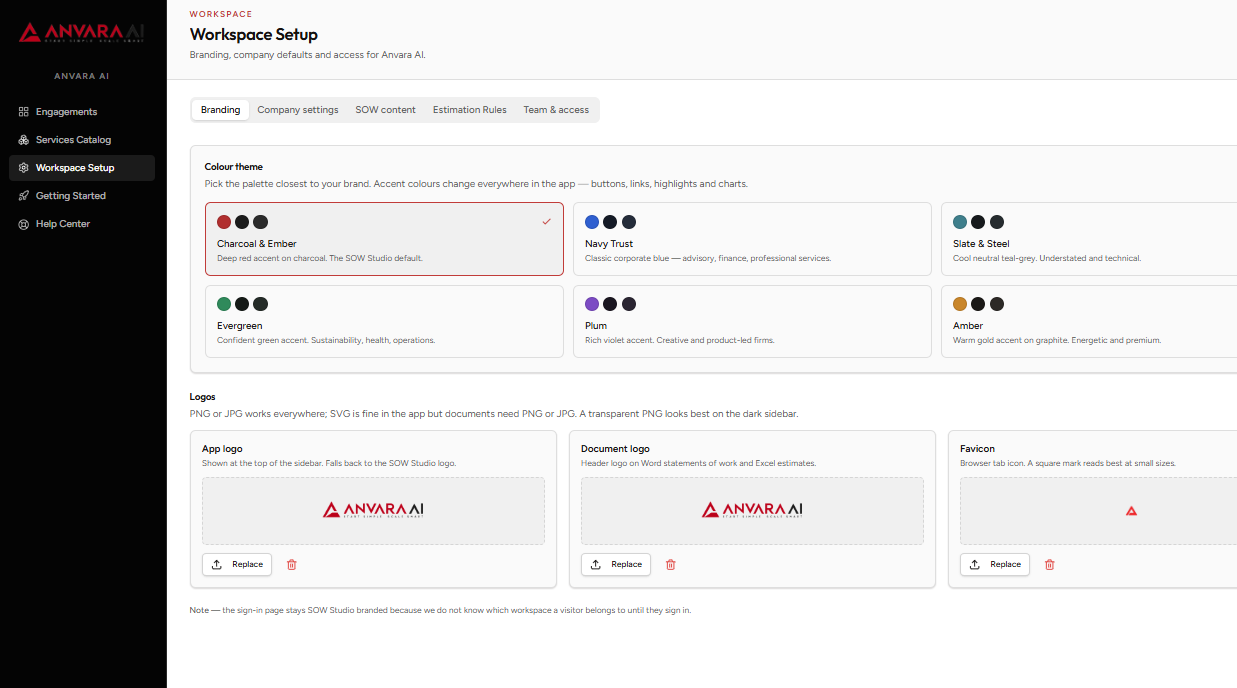Open Services Catalog in the sidebar
Screen dimensions: 1237x688
(x=82, y=140)
